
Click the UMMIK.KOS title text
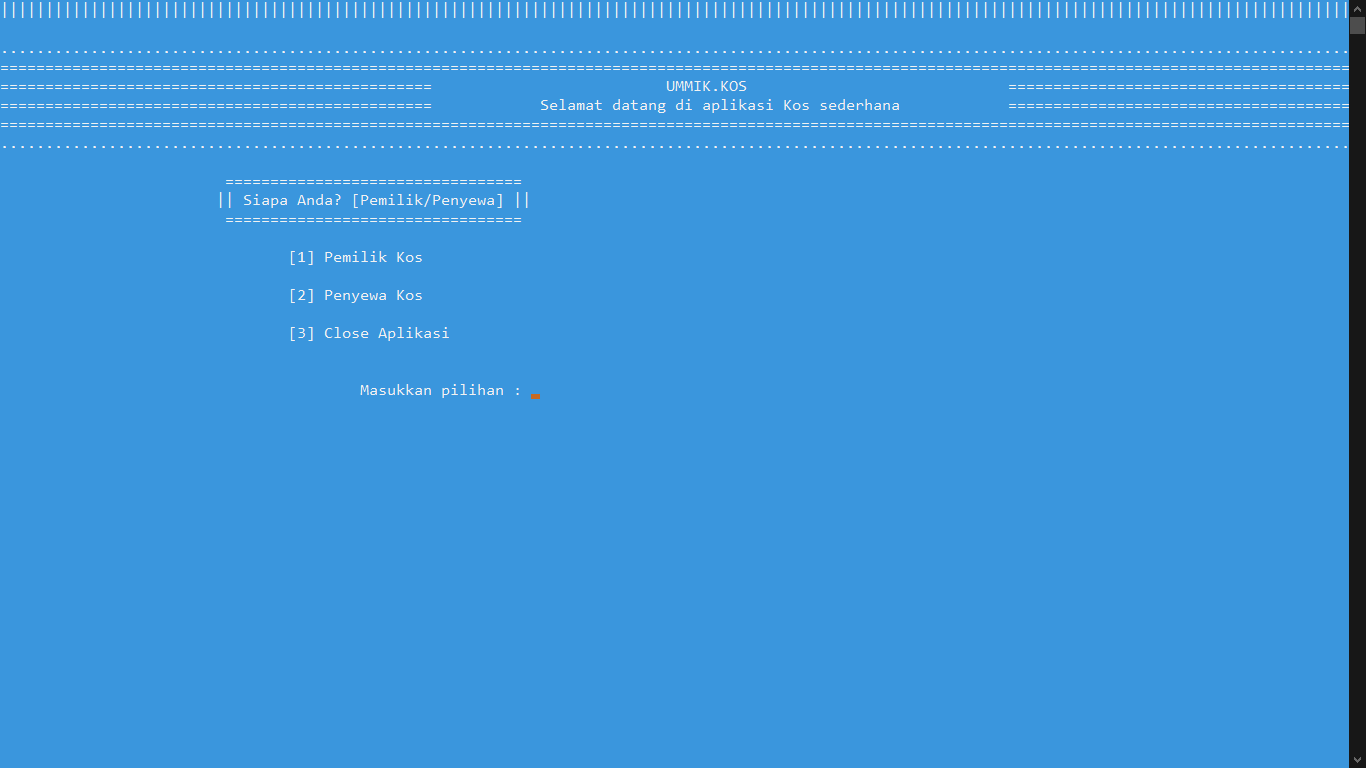[x=705, y=86]
